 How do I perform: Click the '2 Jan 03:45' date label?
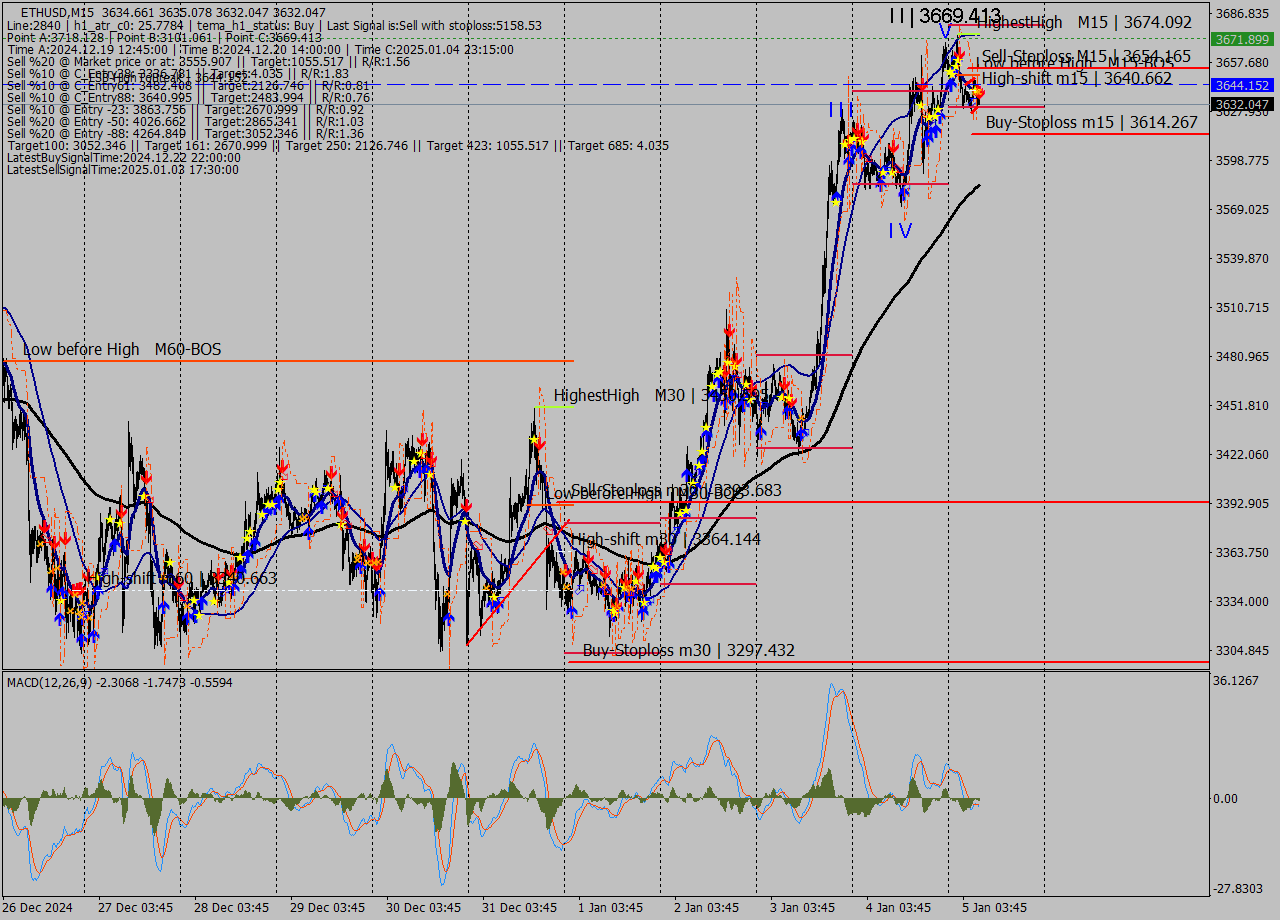(x=706, y=907)
